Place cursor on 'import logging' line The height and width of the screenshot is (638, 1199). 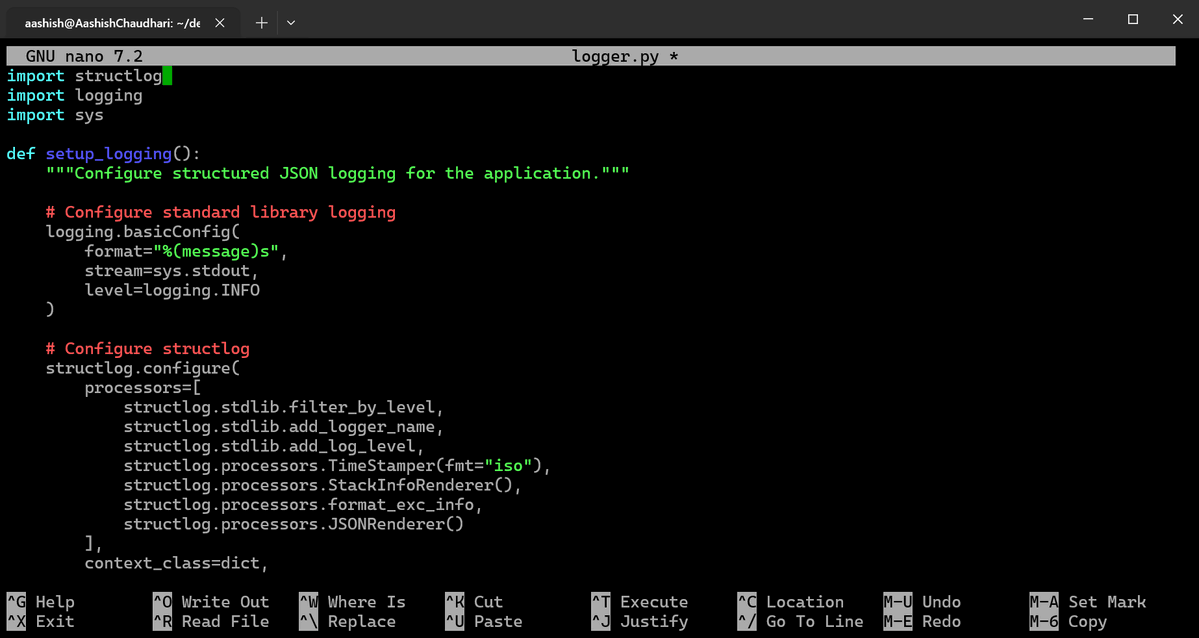point(75,96)
